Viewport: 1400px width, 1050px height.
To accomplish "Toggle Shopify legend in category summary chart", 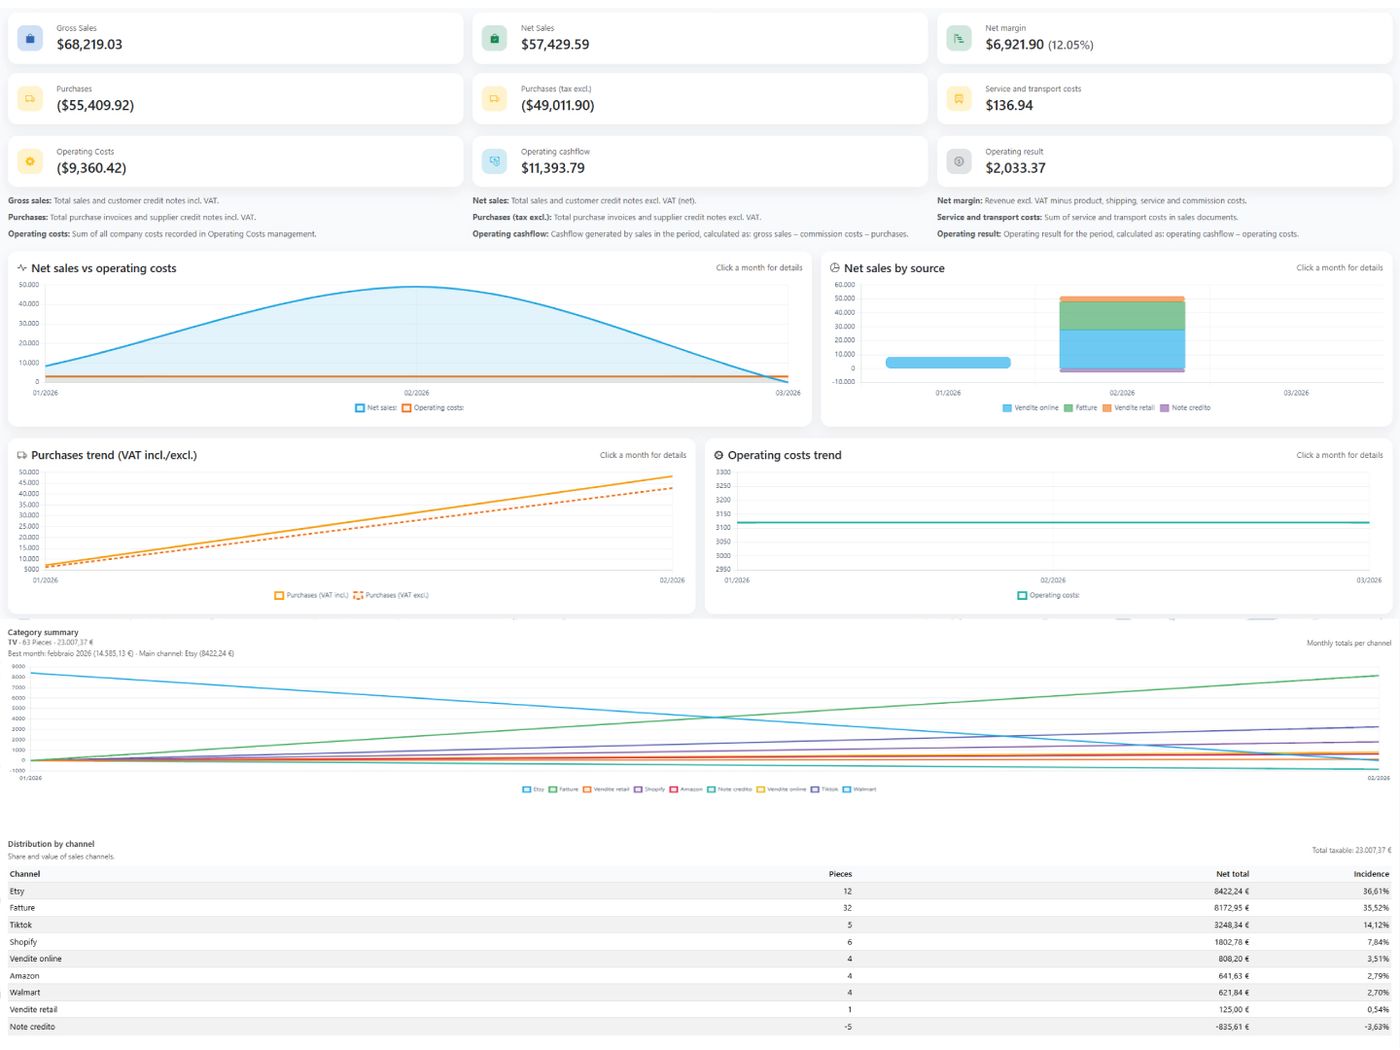I will [649, 789].
